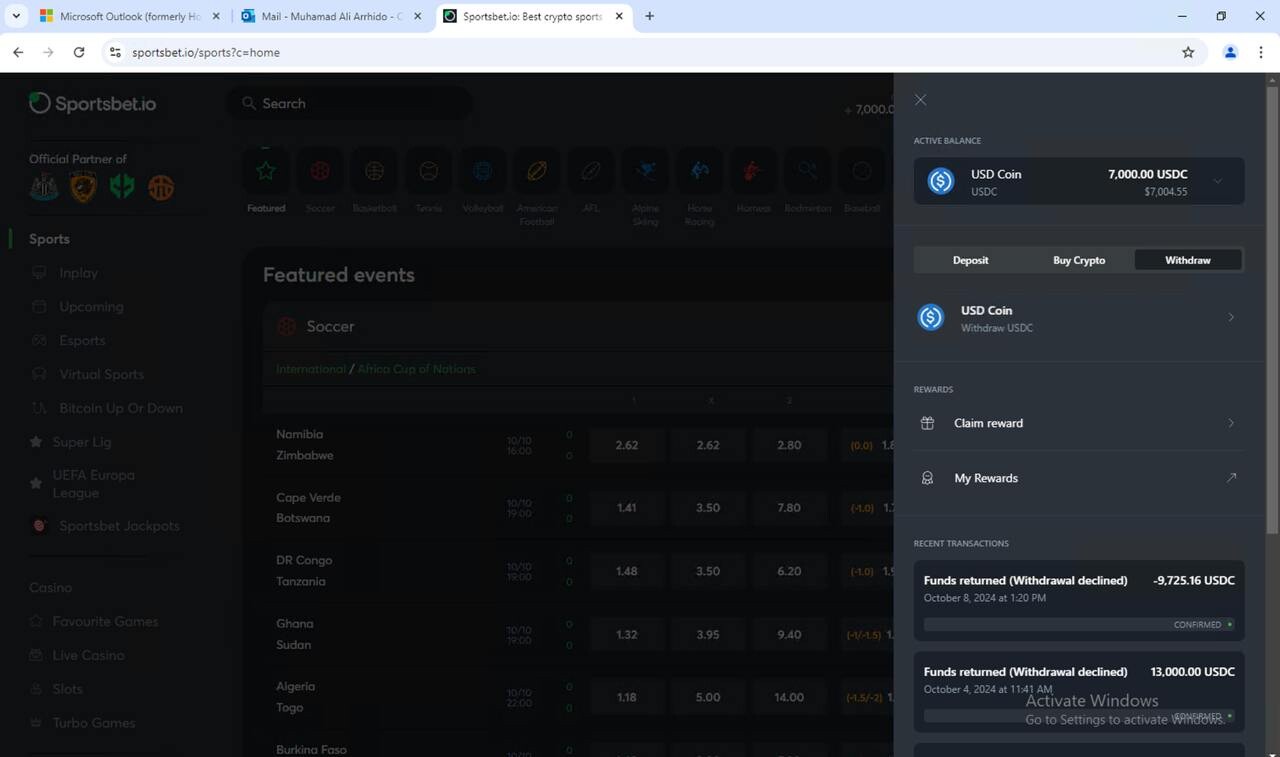Pick 1.18 odds for Algeria
The width and height of the screenshot is (1280, 757).
(x=627, y=697)
